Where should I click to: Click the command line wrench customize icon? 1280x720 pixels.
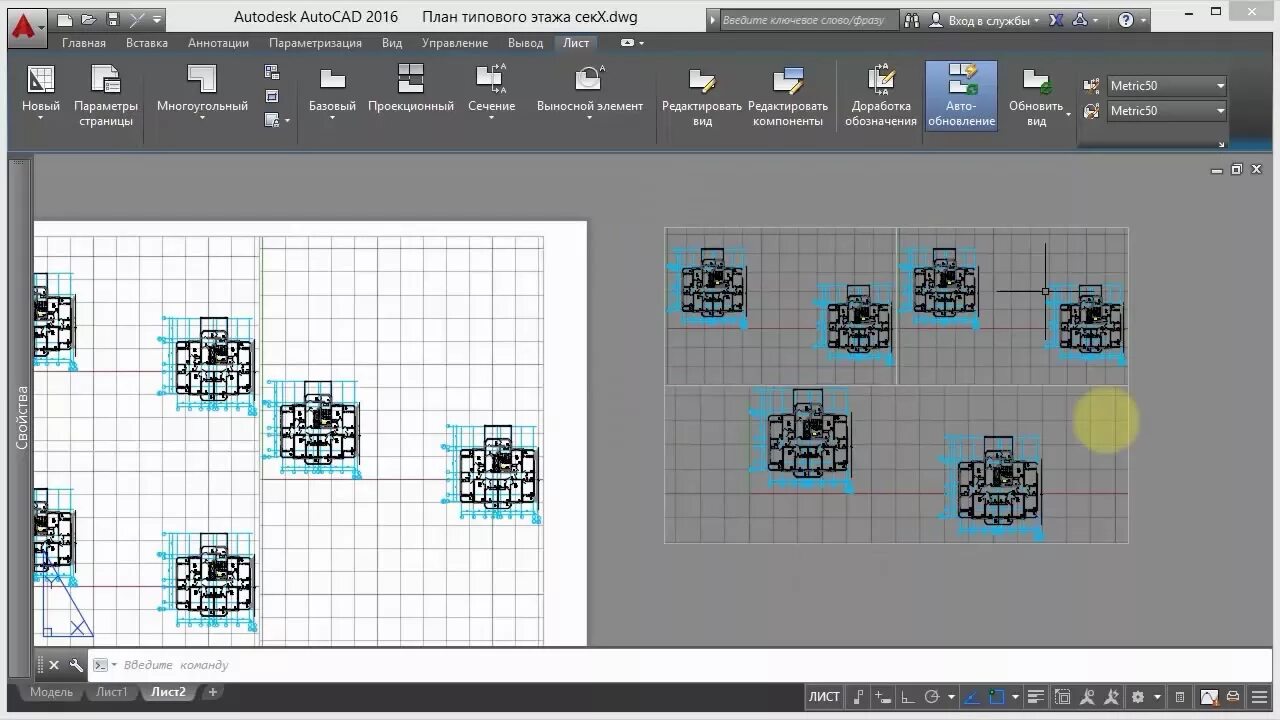(75, 665)
